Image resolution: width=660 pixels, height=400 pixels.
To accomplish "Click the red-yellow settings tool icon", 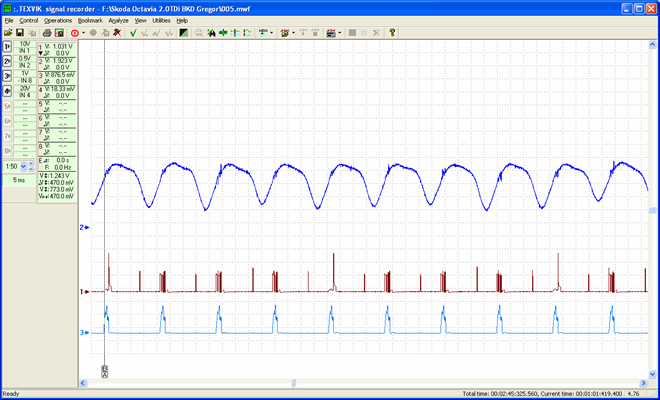I will 285,33.
